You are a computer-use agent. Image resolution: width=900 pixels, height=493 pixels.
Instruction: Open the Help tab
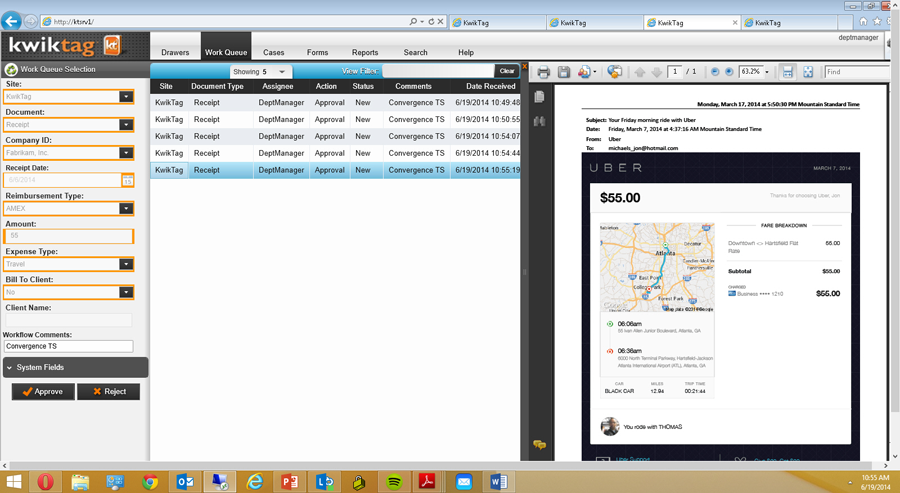(x=466, y=52)
